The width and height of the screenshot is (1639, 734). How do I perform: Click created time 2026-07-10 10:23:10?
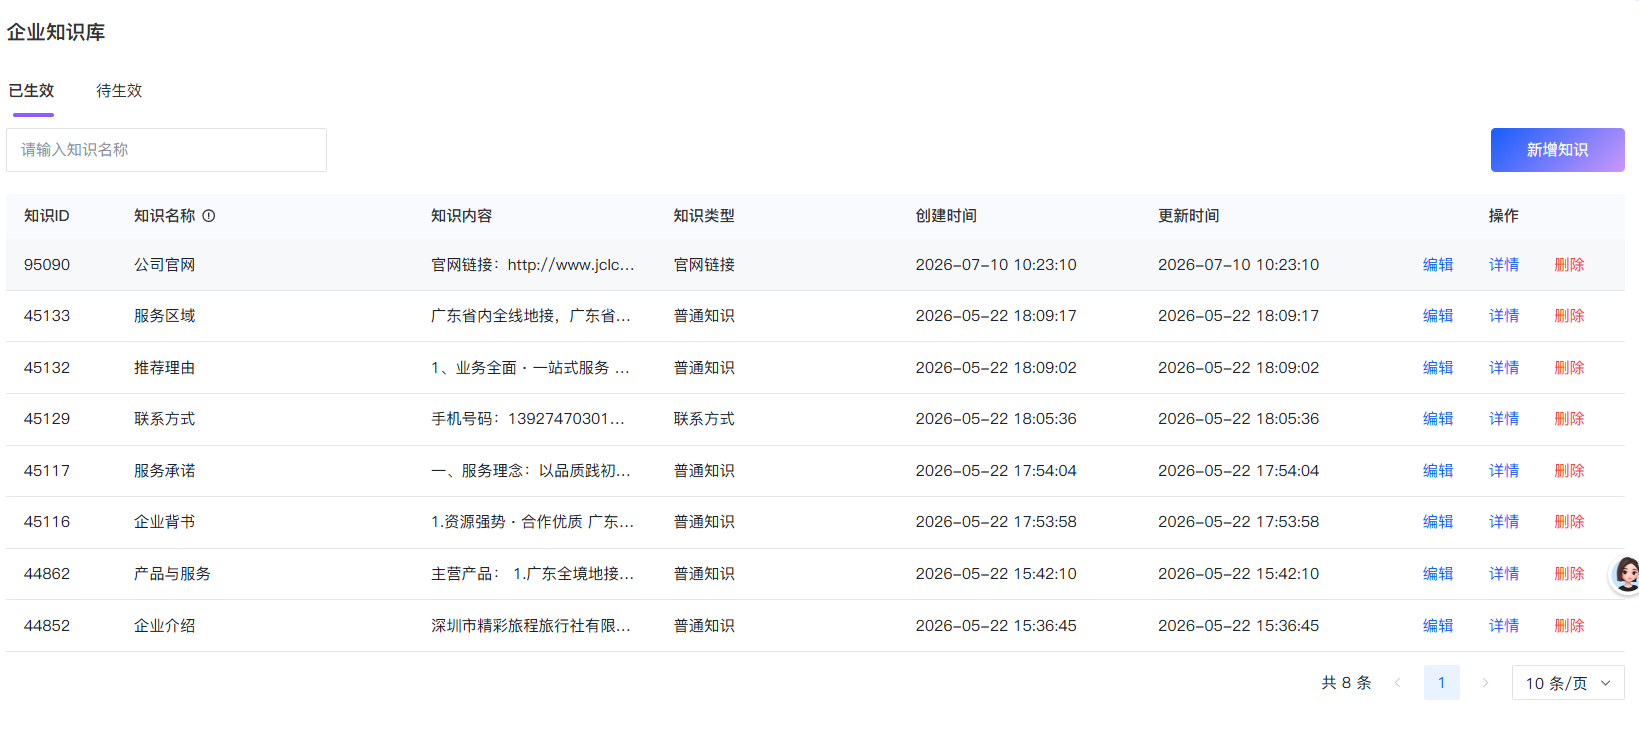click(x=996, y=265)
